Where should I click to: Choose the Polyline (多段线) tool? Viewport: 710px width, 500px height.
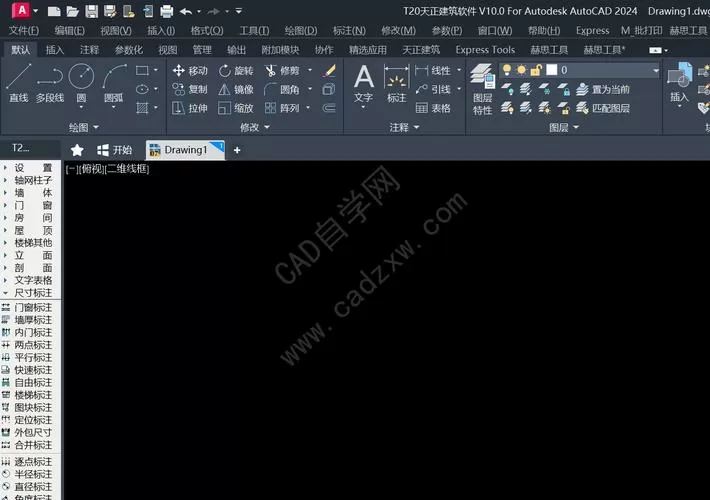click(50, 83)
